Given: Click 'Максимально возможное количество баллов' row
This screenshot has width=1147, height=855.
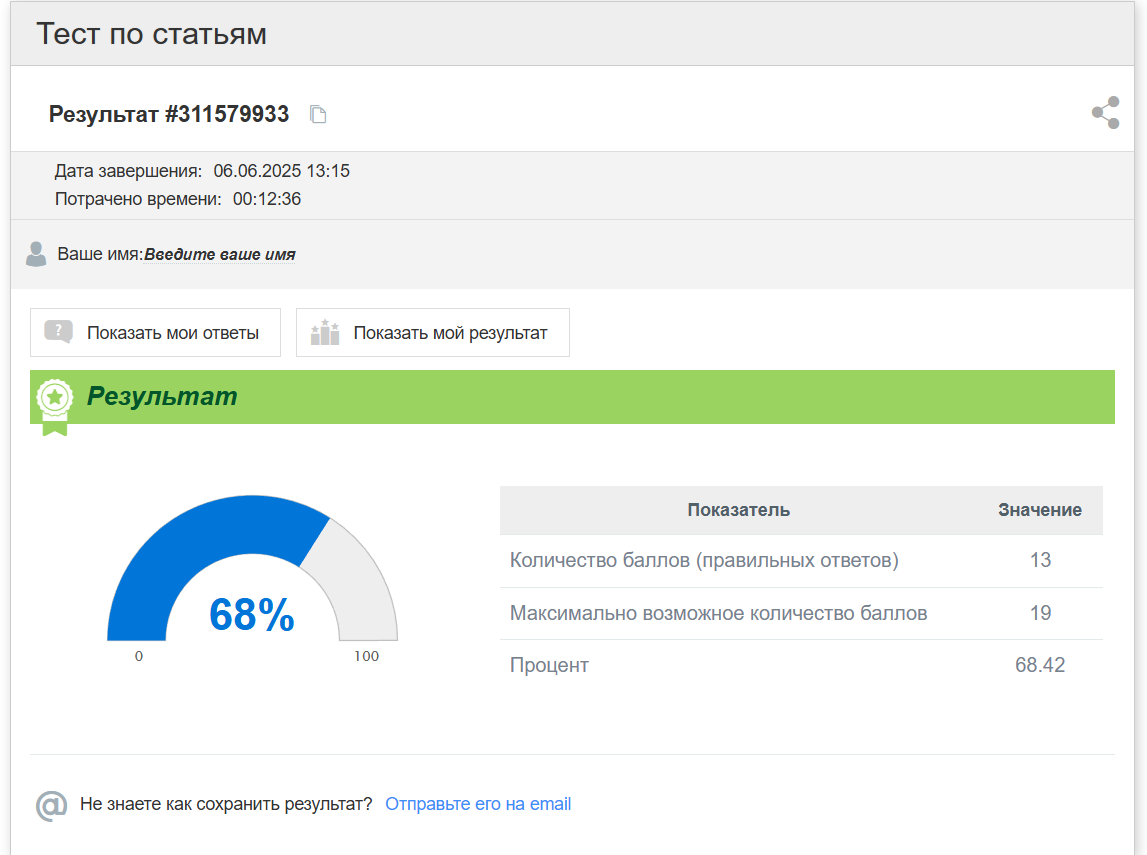Looking at the screenshot, I should point(801,613).
